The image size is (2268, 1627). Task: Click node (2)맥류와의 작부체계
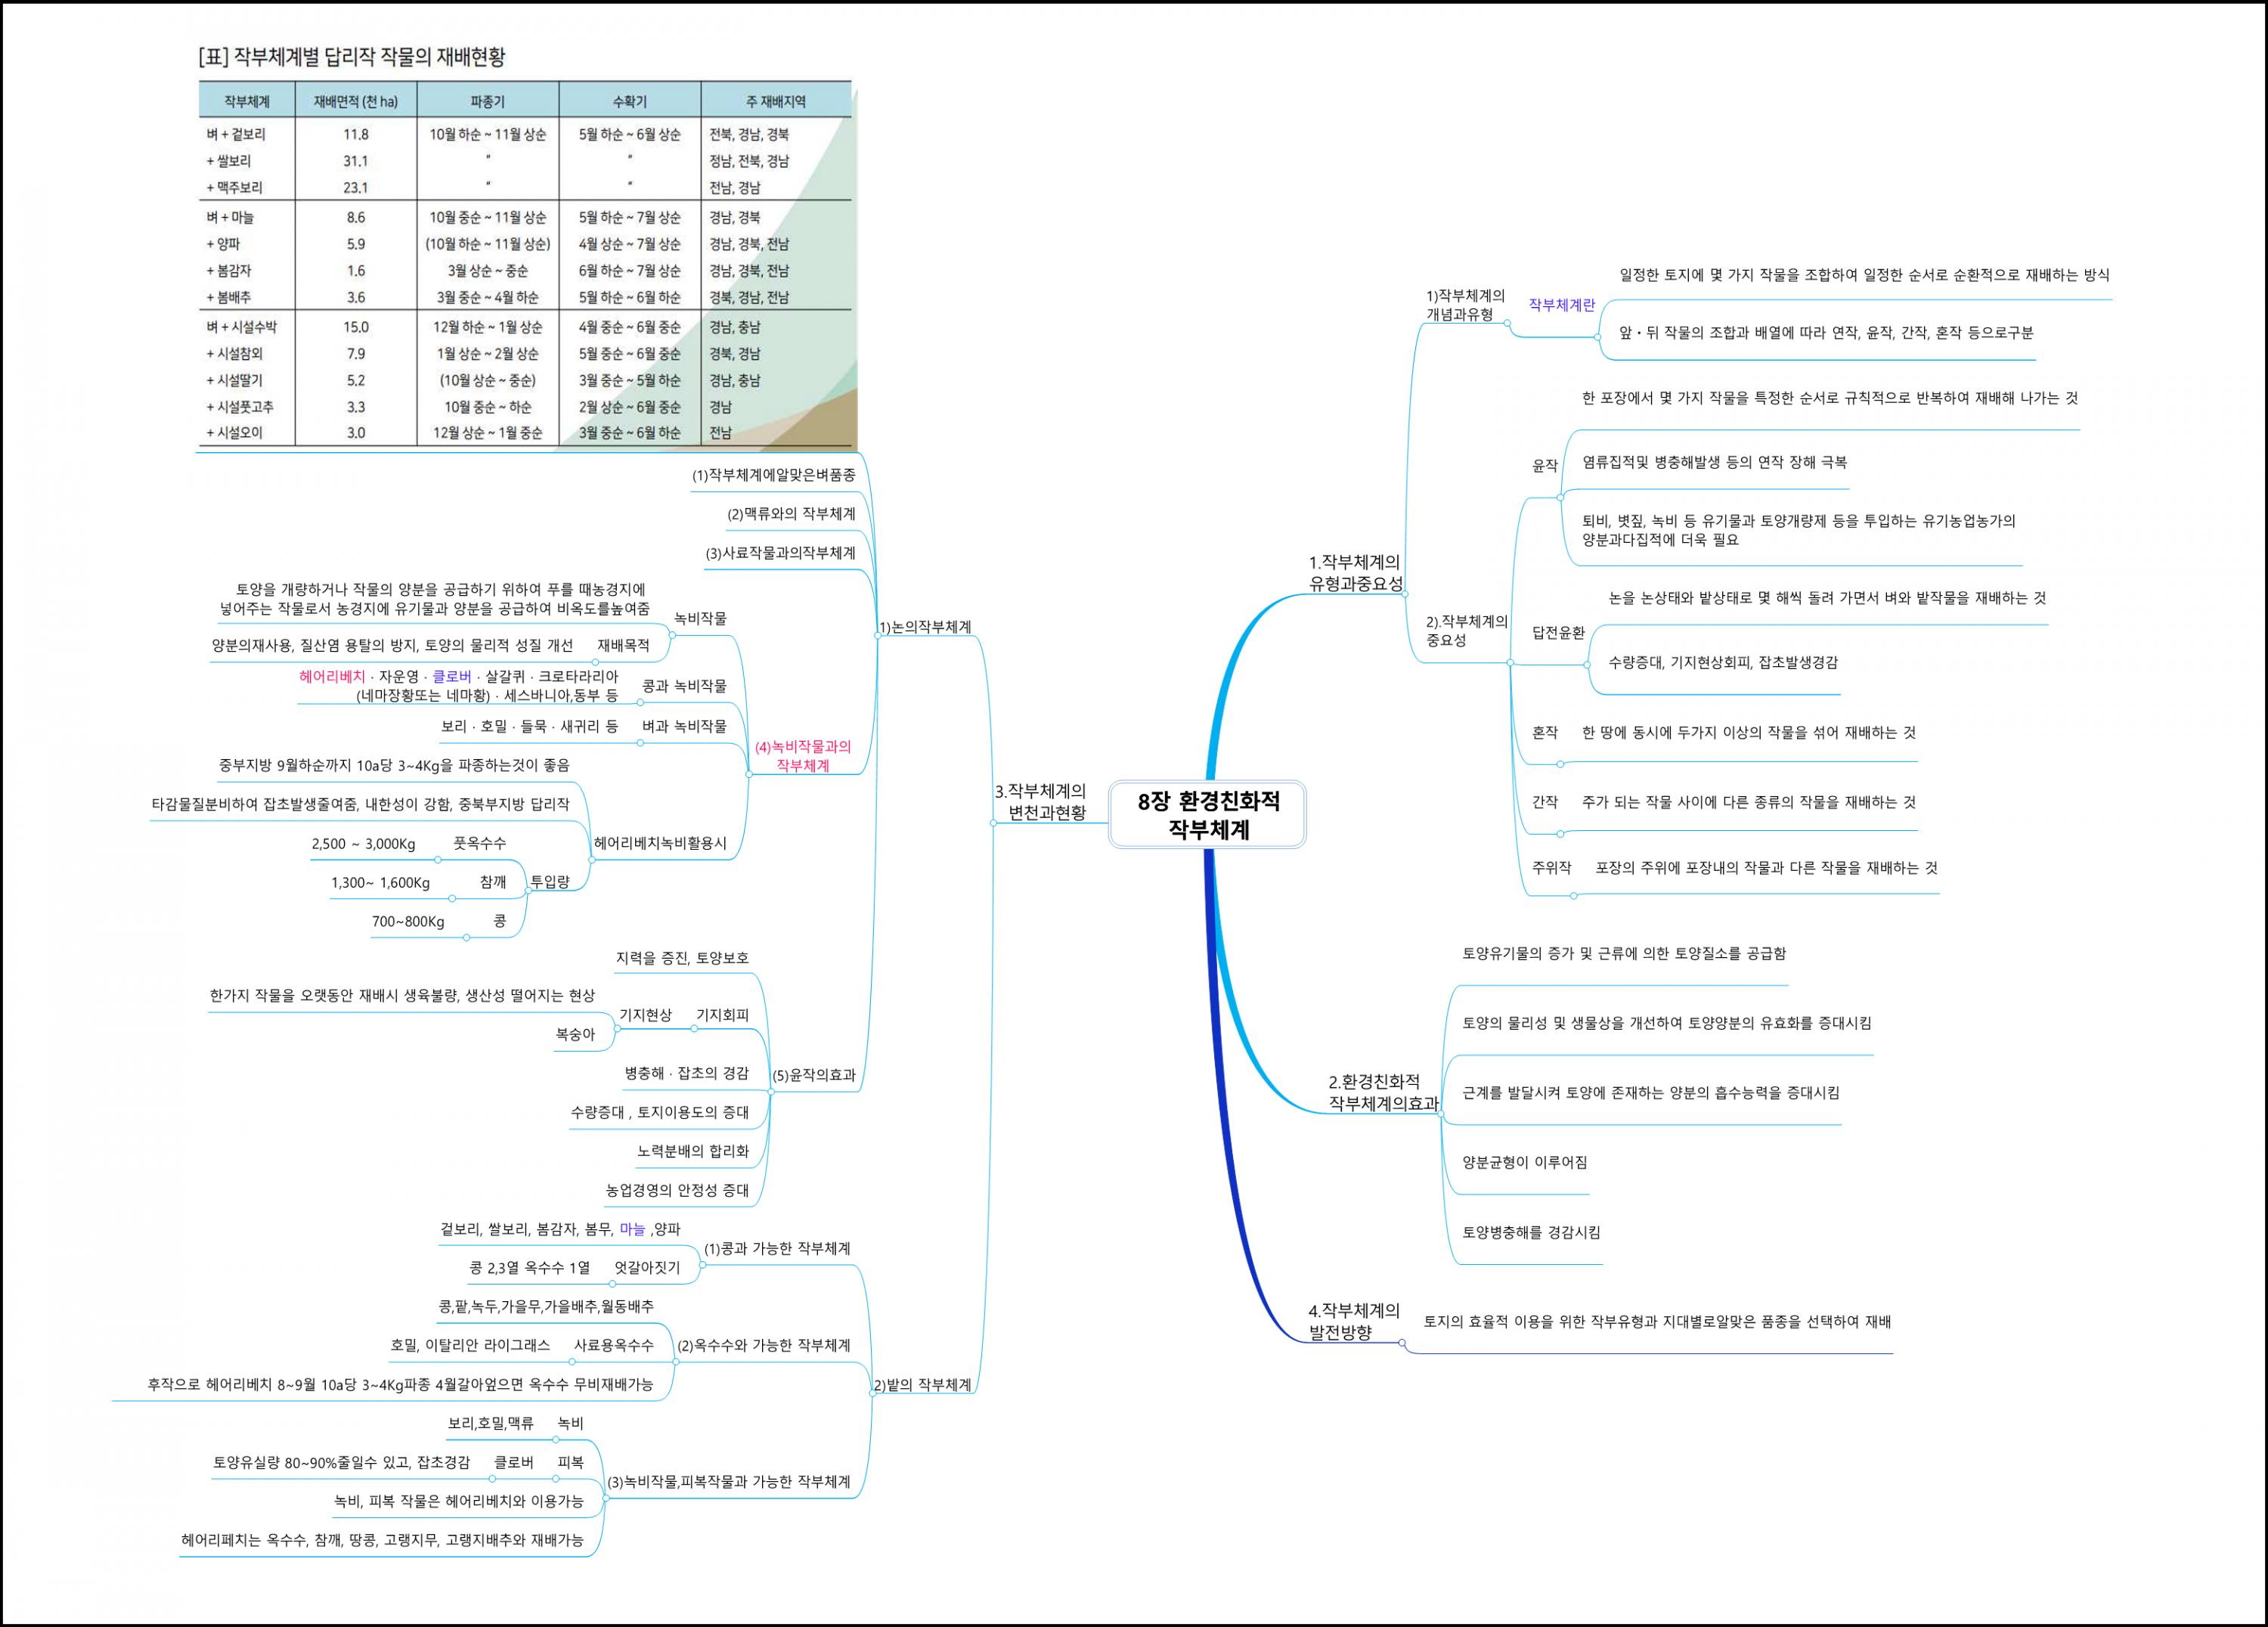point(791,514)
